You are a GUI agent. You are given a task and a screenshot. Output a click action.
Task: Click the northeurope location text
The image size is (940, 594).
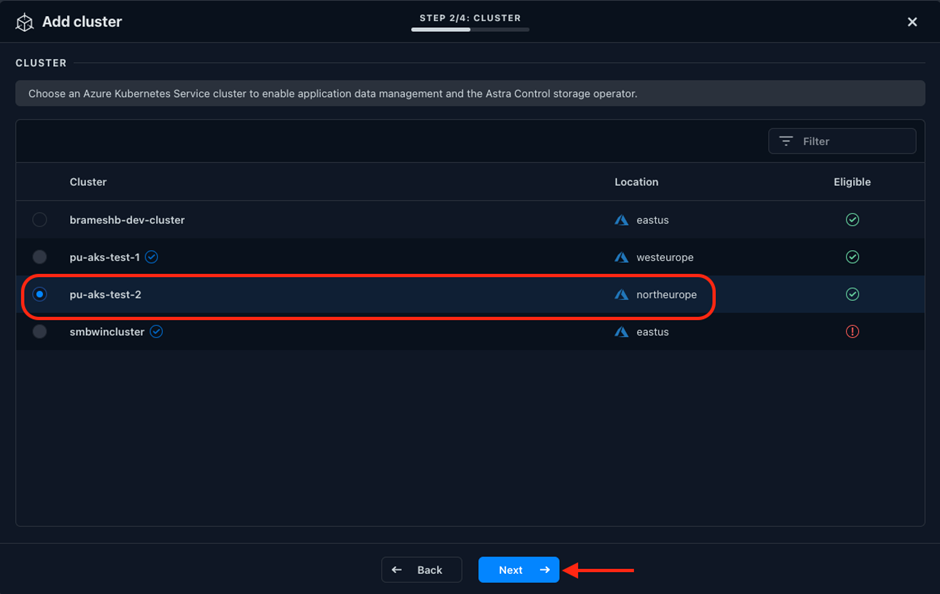click(x=667, y=294)
